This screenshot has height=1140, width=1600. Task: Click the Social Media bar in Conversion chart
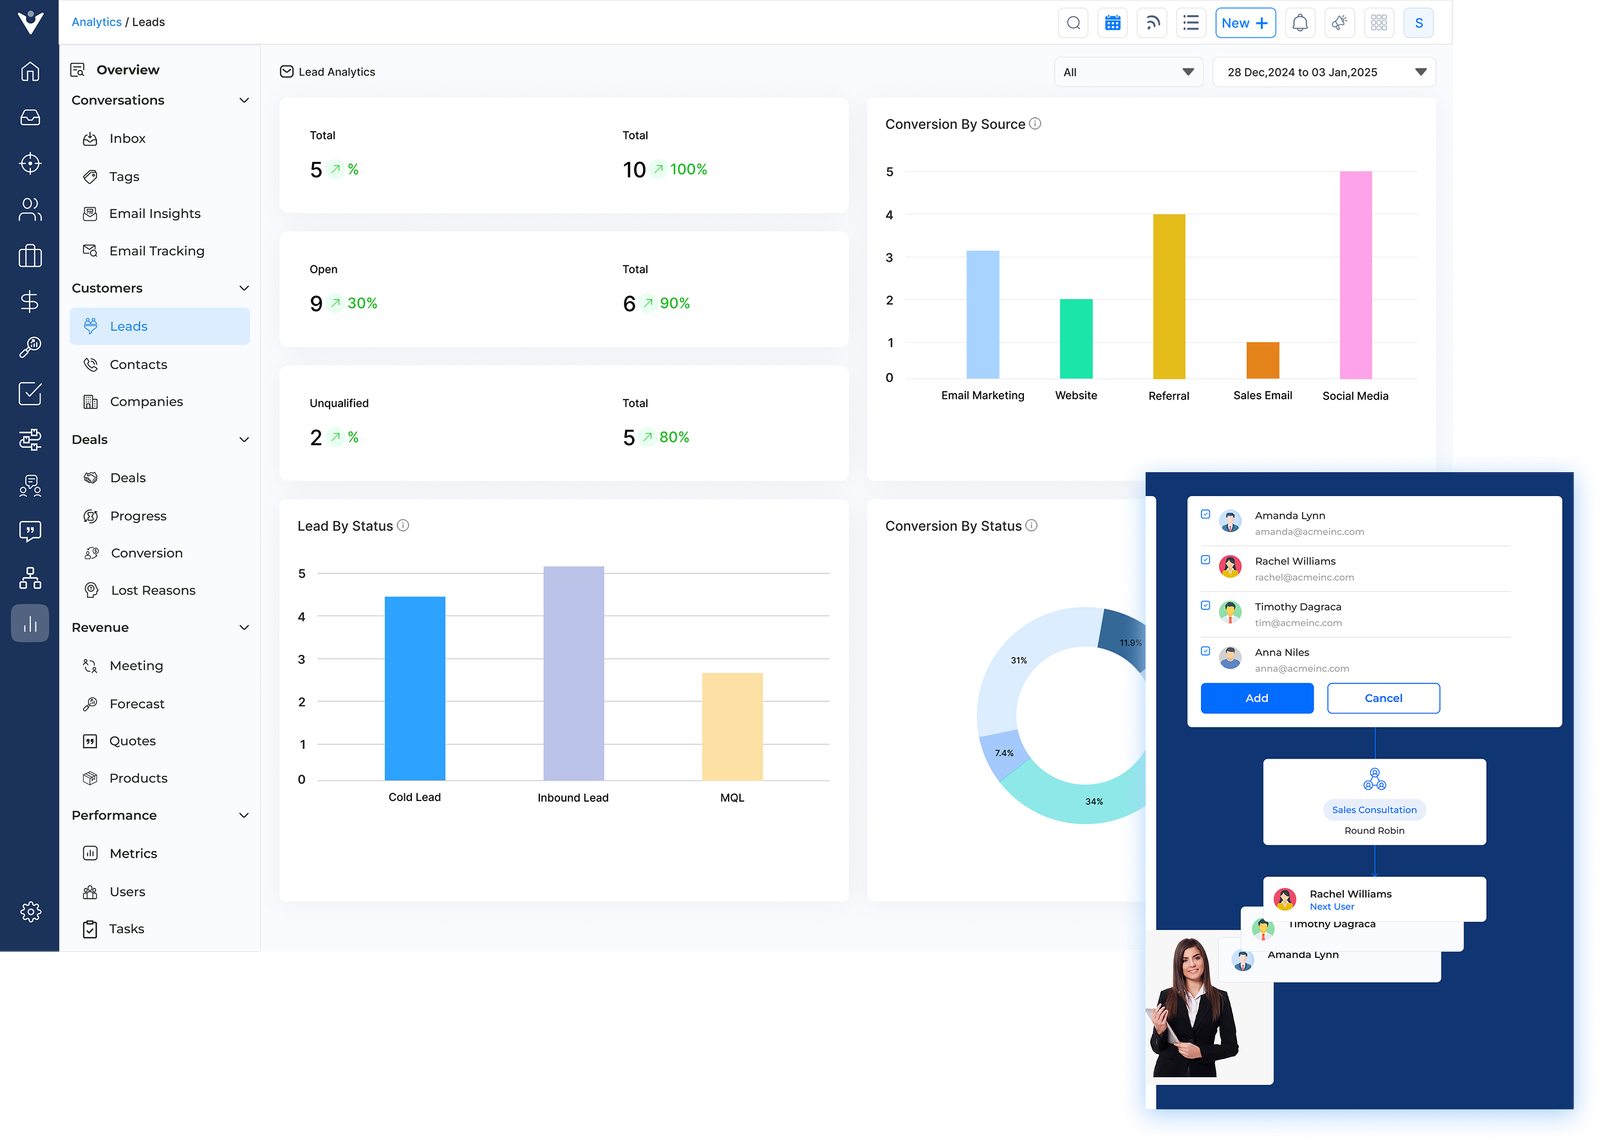coord(1355,275)
